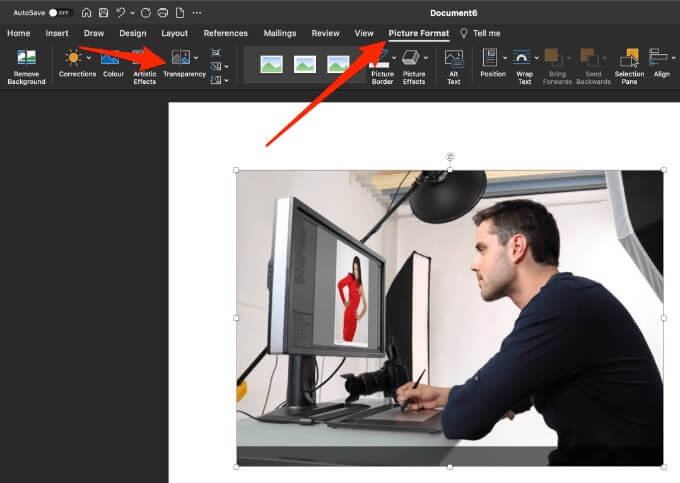Expand the Align dropdown arrow
The image size is (680, 483).
673,58
